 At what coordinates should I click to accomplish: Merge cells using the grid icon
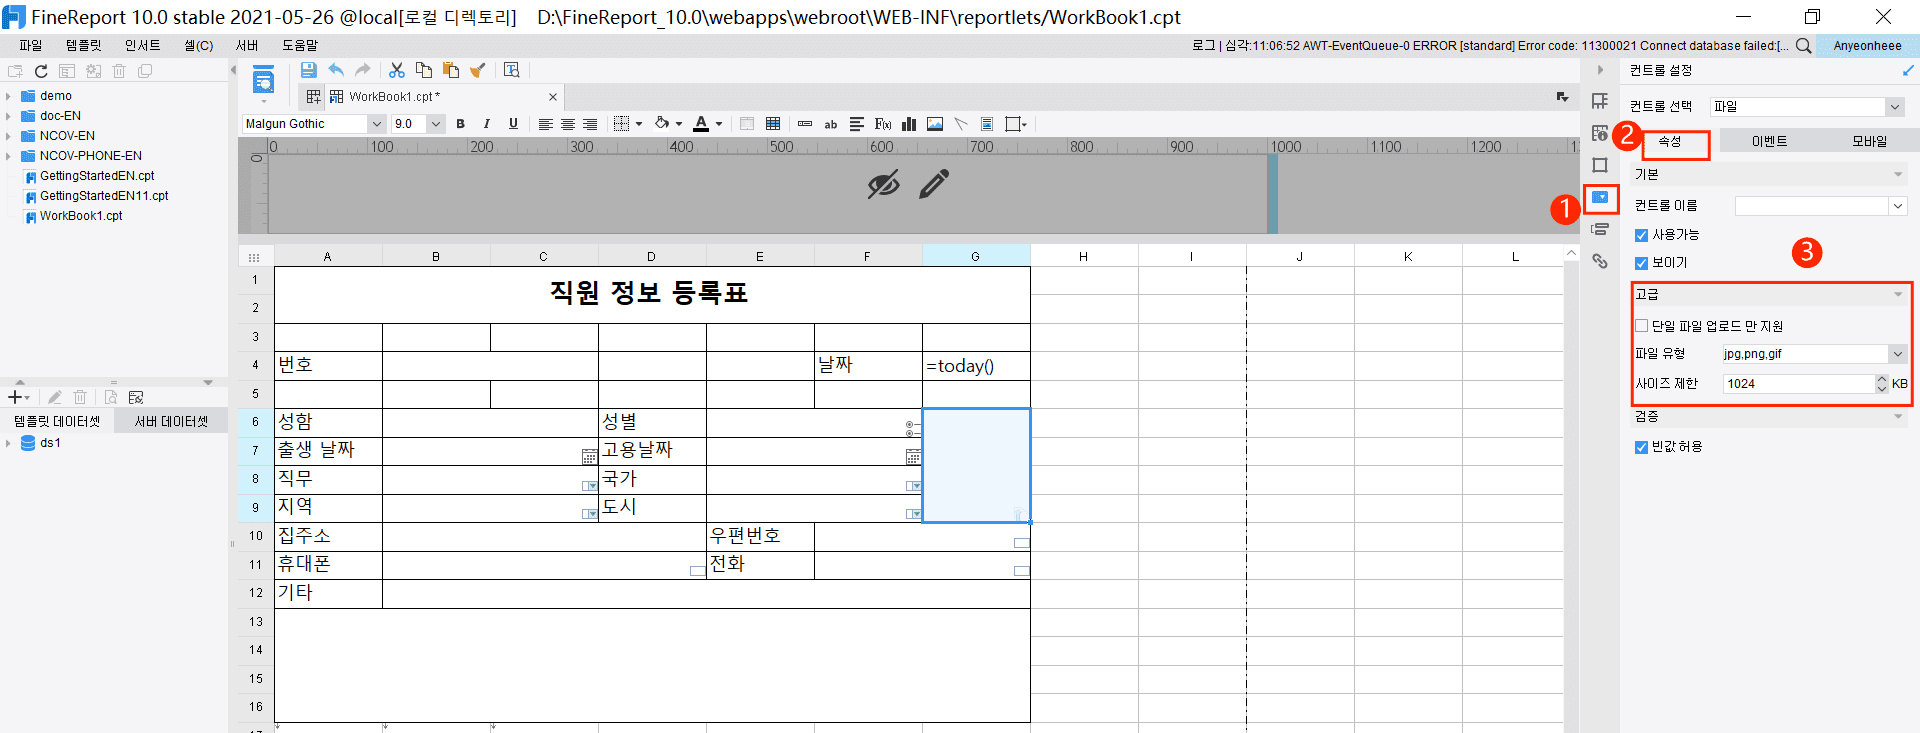pyautogui.click(x=773, y=124)
